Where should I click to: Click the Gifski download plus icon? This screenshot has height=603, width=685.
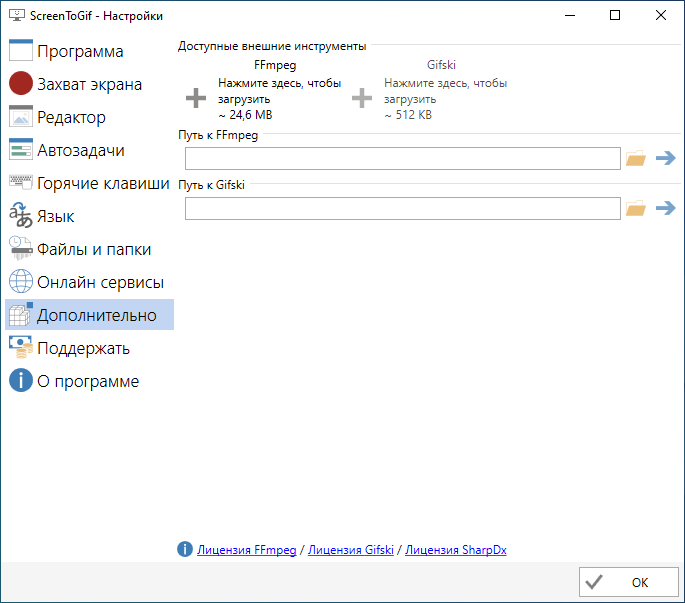(x=362, y=98)
